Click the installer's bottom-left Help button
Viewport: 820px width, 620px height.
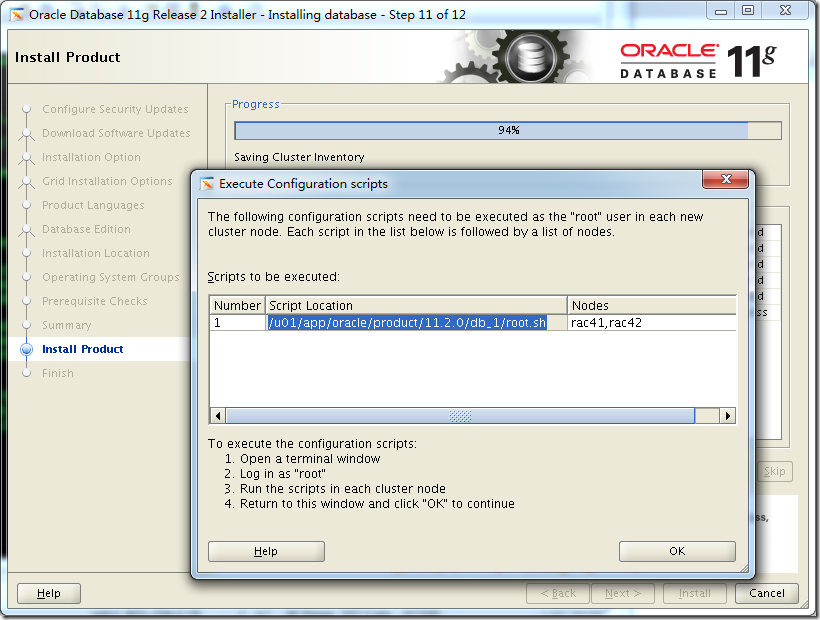[49, 593]
